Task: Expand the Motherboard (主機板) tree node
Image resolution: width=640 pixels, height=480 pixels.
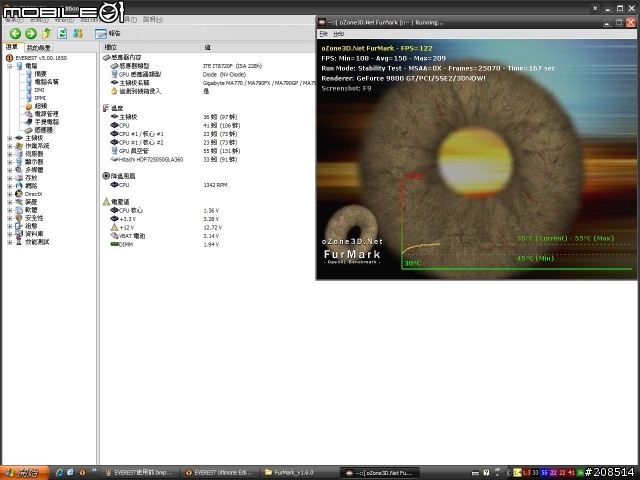Action: click(x=10, y=138)
